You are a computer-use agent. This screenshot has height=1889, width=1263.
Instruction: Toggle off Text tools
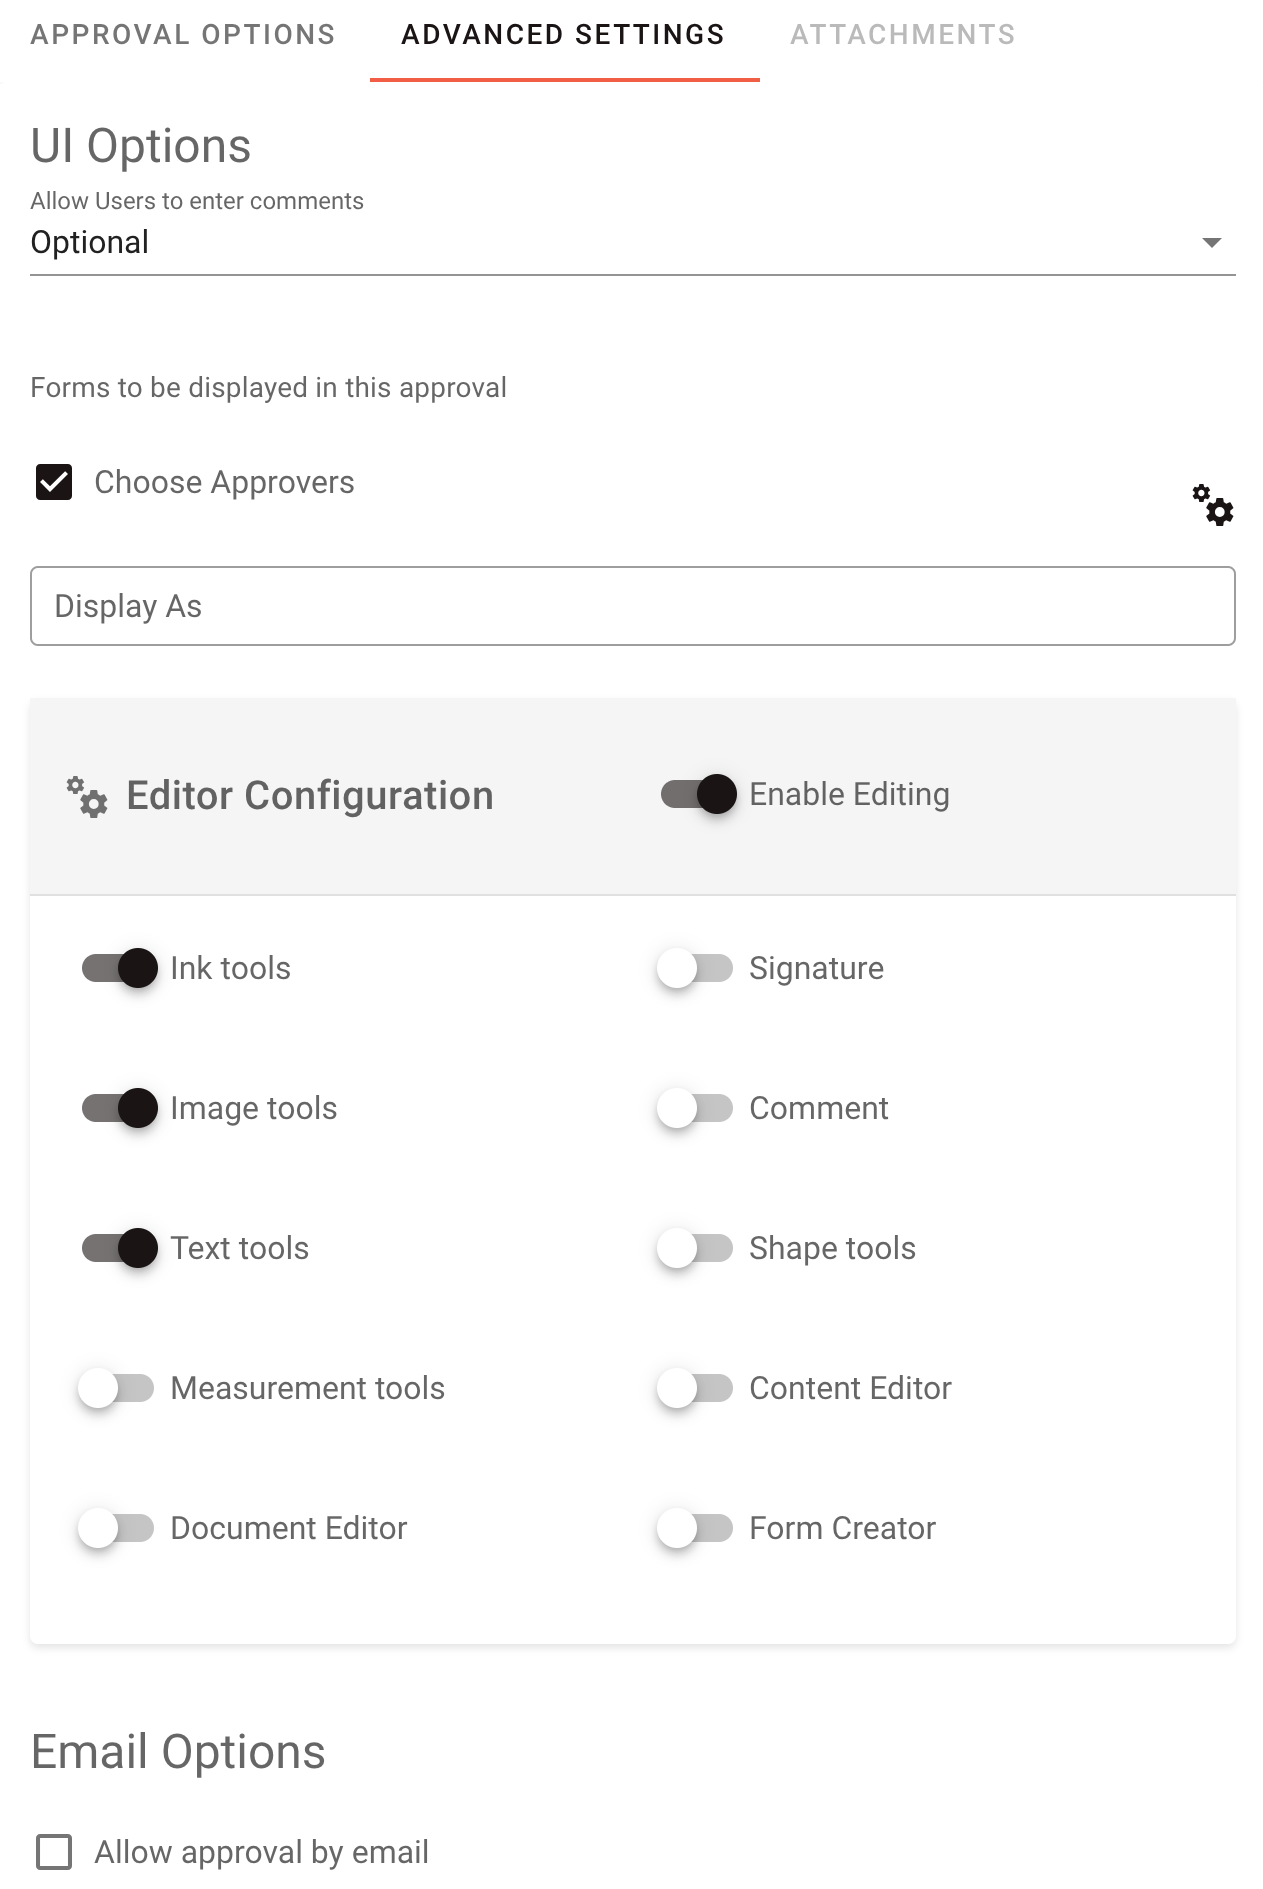point(118,1247)
